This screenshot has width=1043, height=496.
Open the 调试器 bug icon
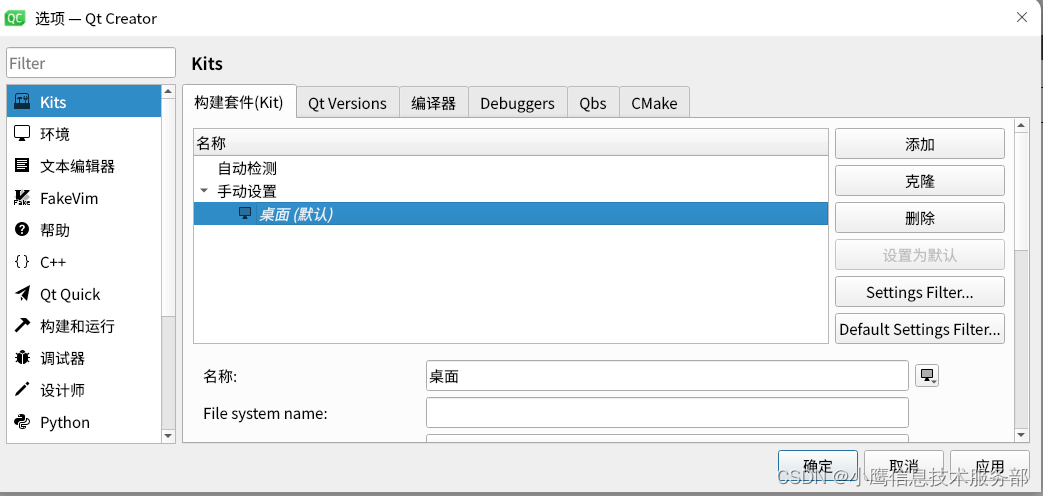click(x=22, y=358)
